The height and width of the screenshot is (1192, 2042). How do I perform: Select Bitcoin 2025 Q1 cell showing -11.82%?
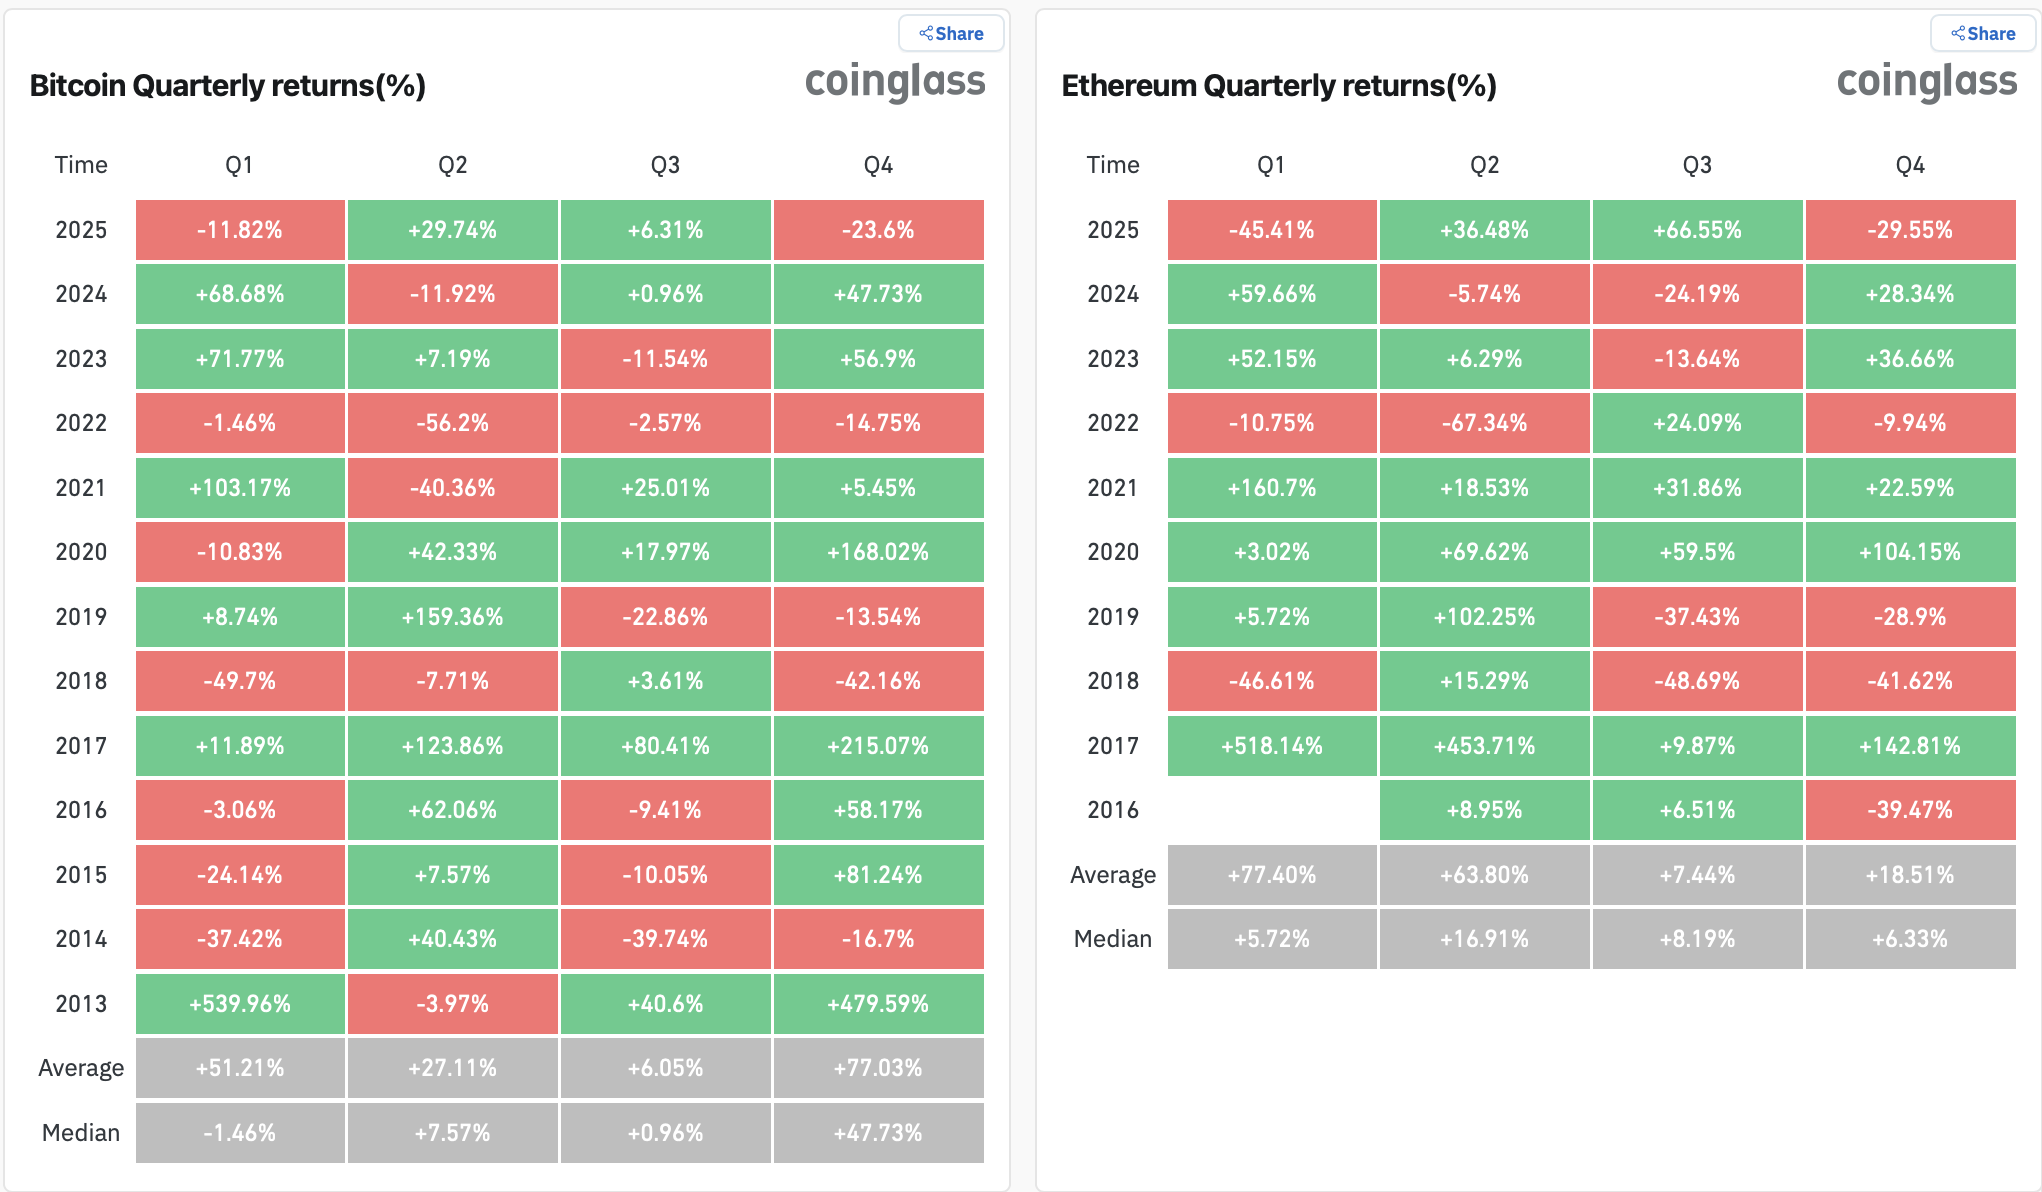[240, 230]
